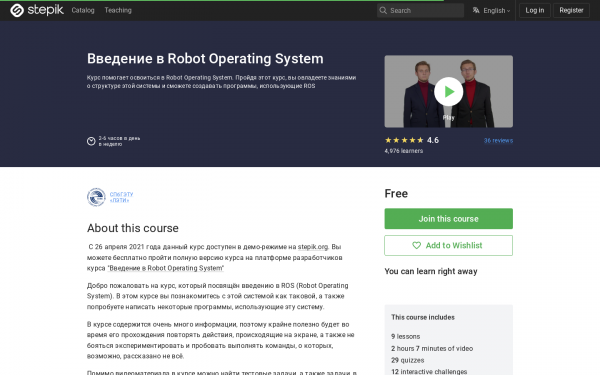This screenshot has width=600, height=375.
Task: Open the 36 reviews link
Action: click(498, 140)
